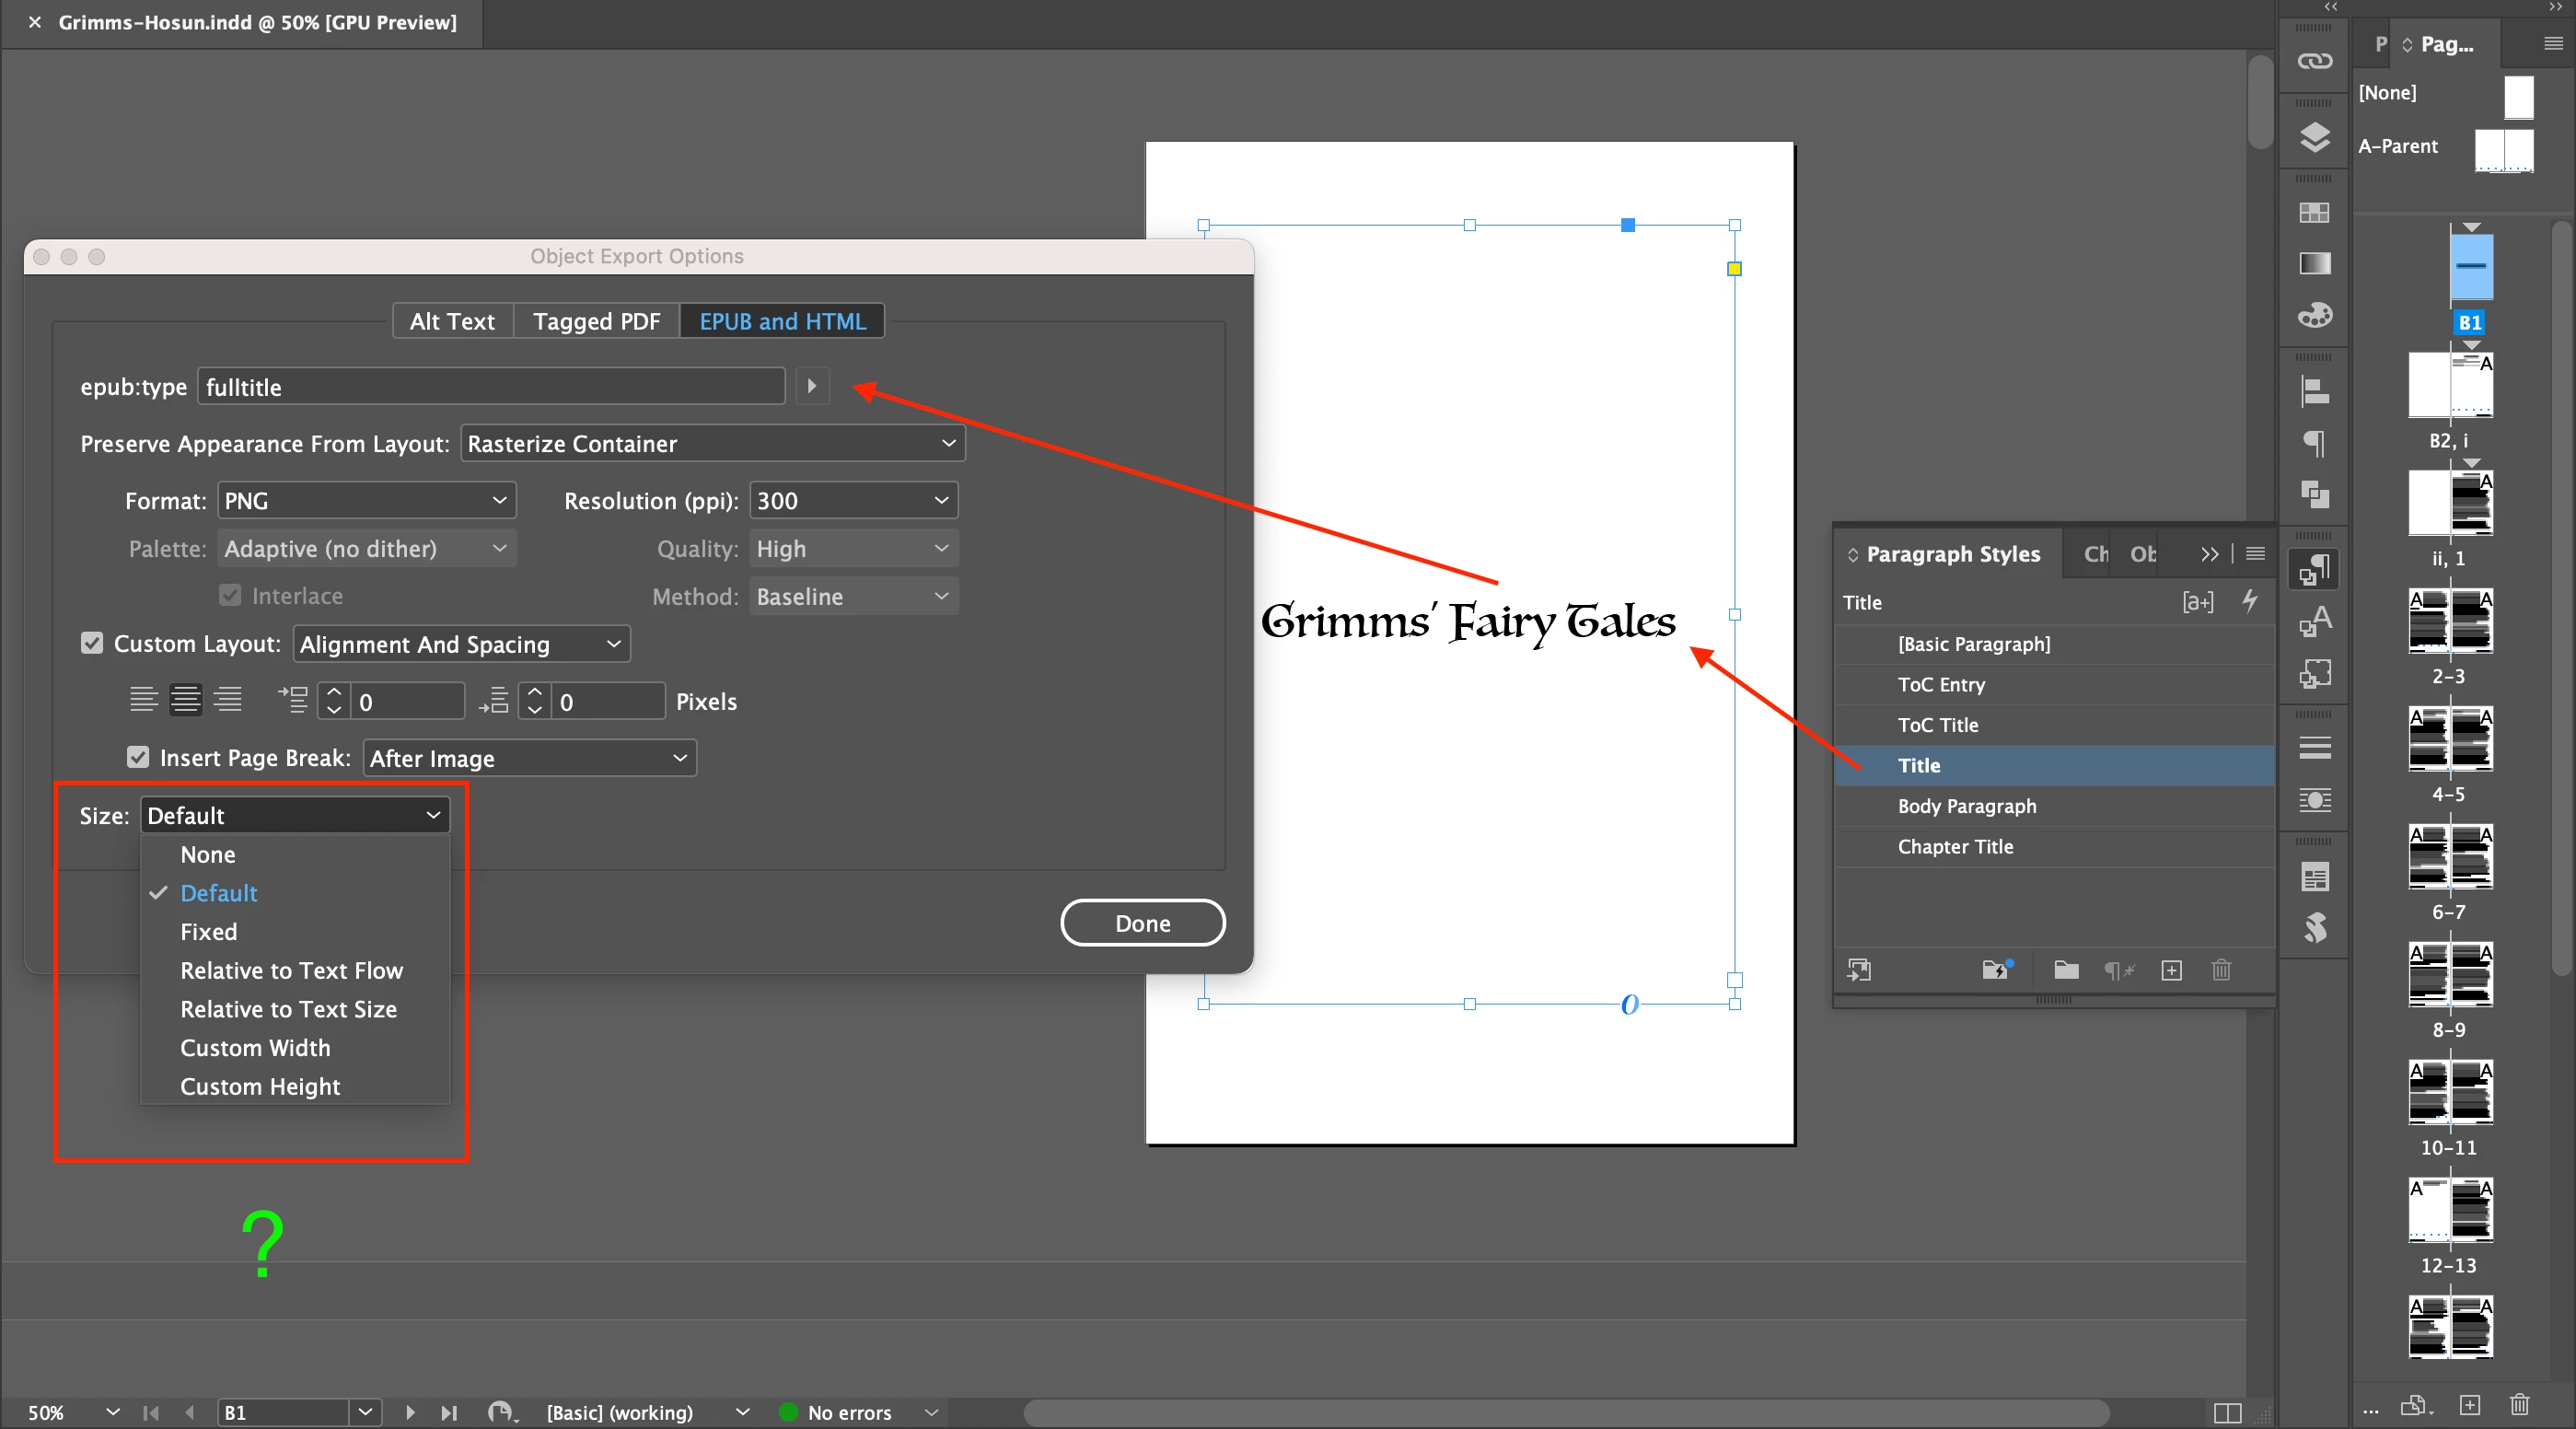Open the Format PNG dropdown
2576x1429 pixels.
point(366,500)
